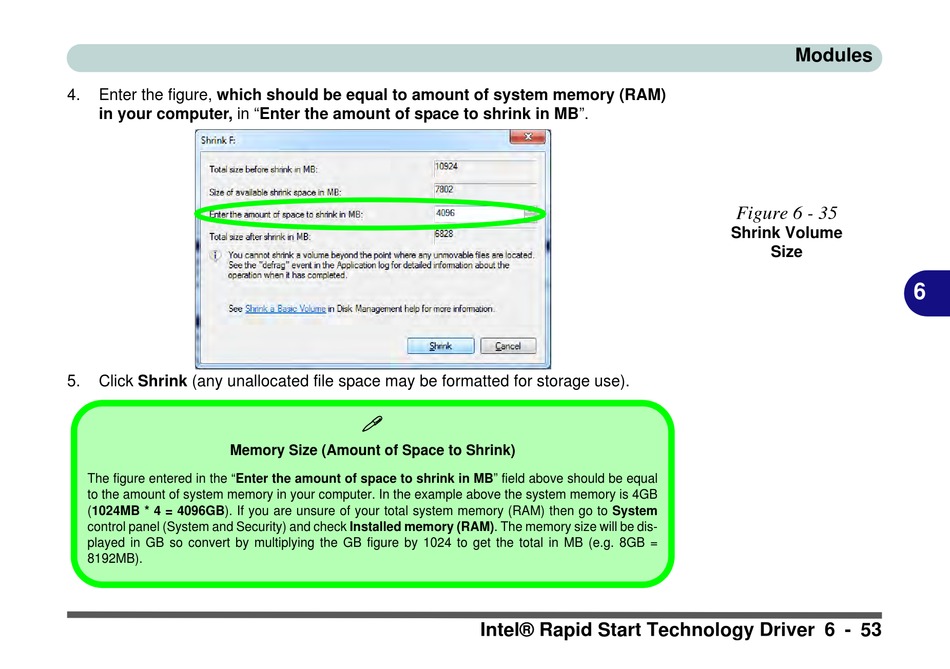
Task: Click the Intel Rapid Start Technology Driver footer text
Action: click(x=647, y=630)
